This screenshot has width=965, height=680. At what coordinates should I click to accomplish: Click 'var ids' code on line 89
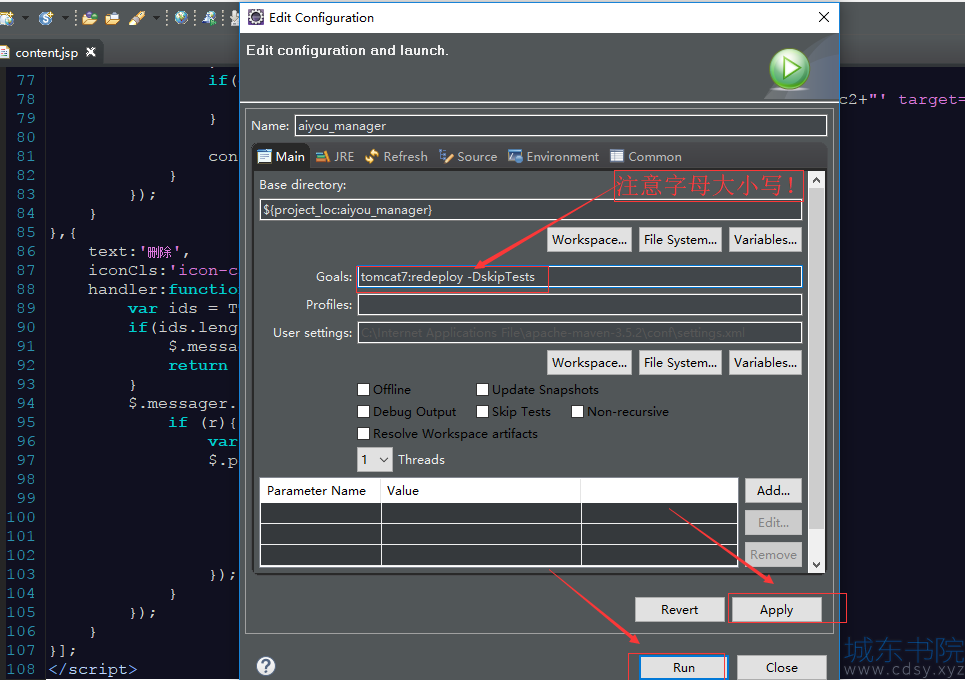point(163,308)
